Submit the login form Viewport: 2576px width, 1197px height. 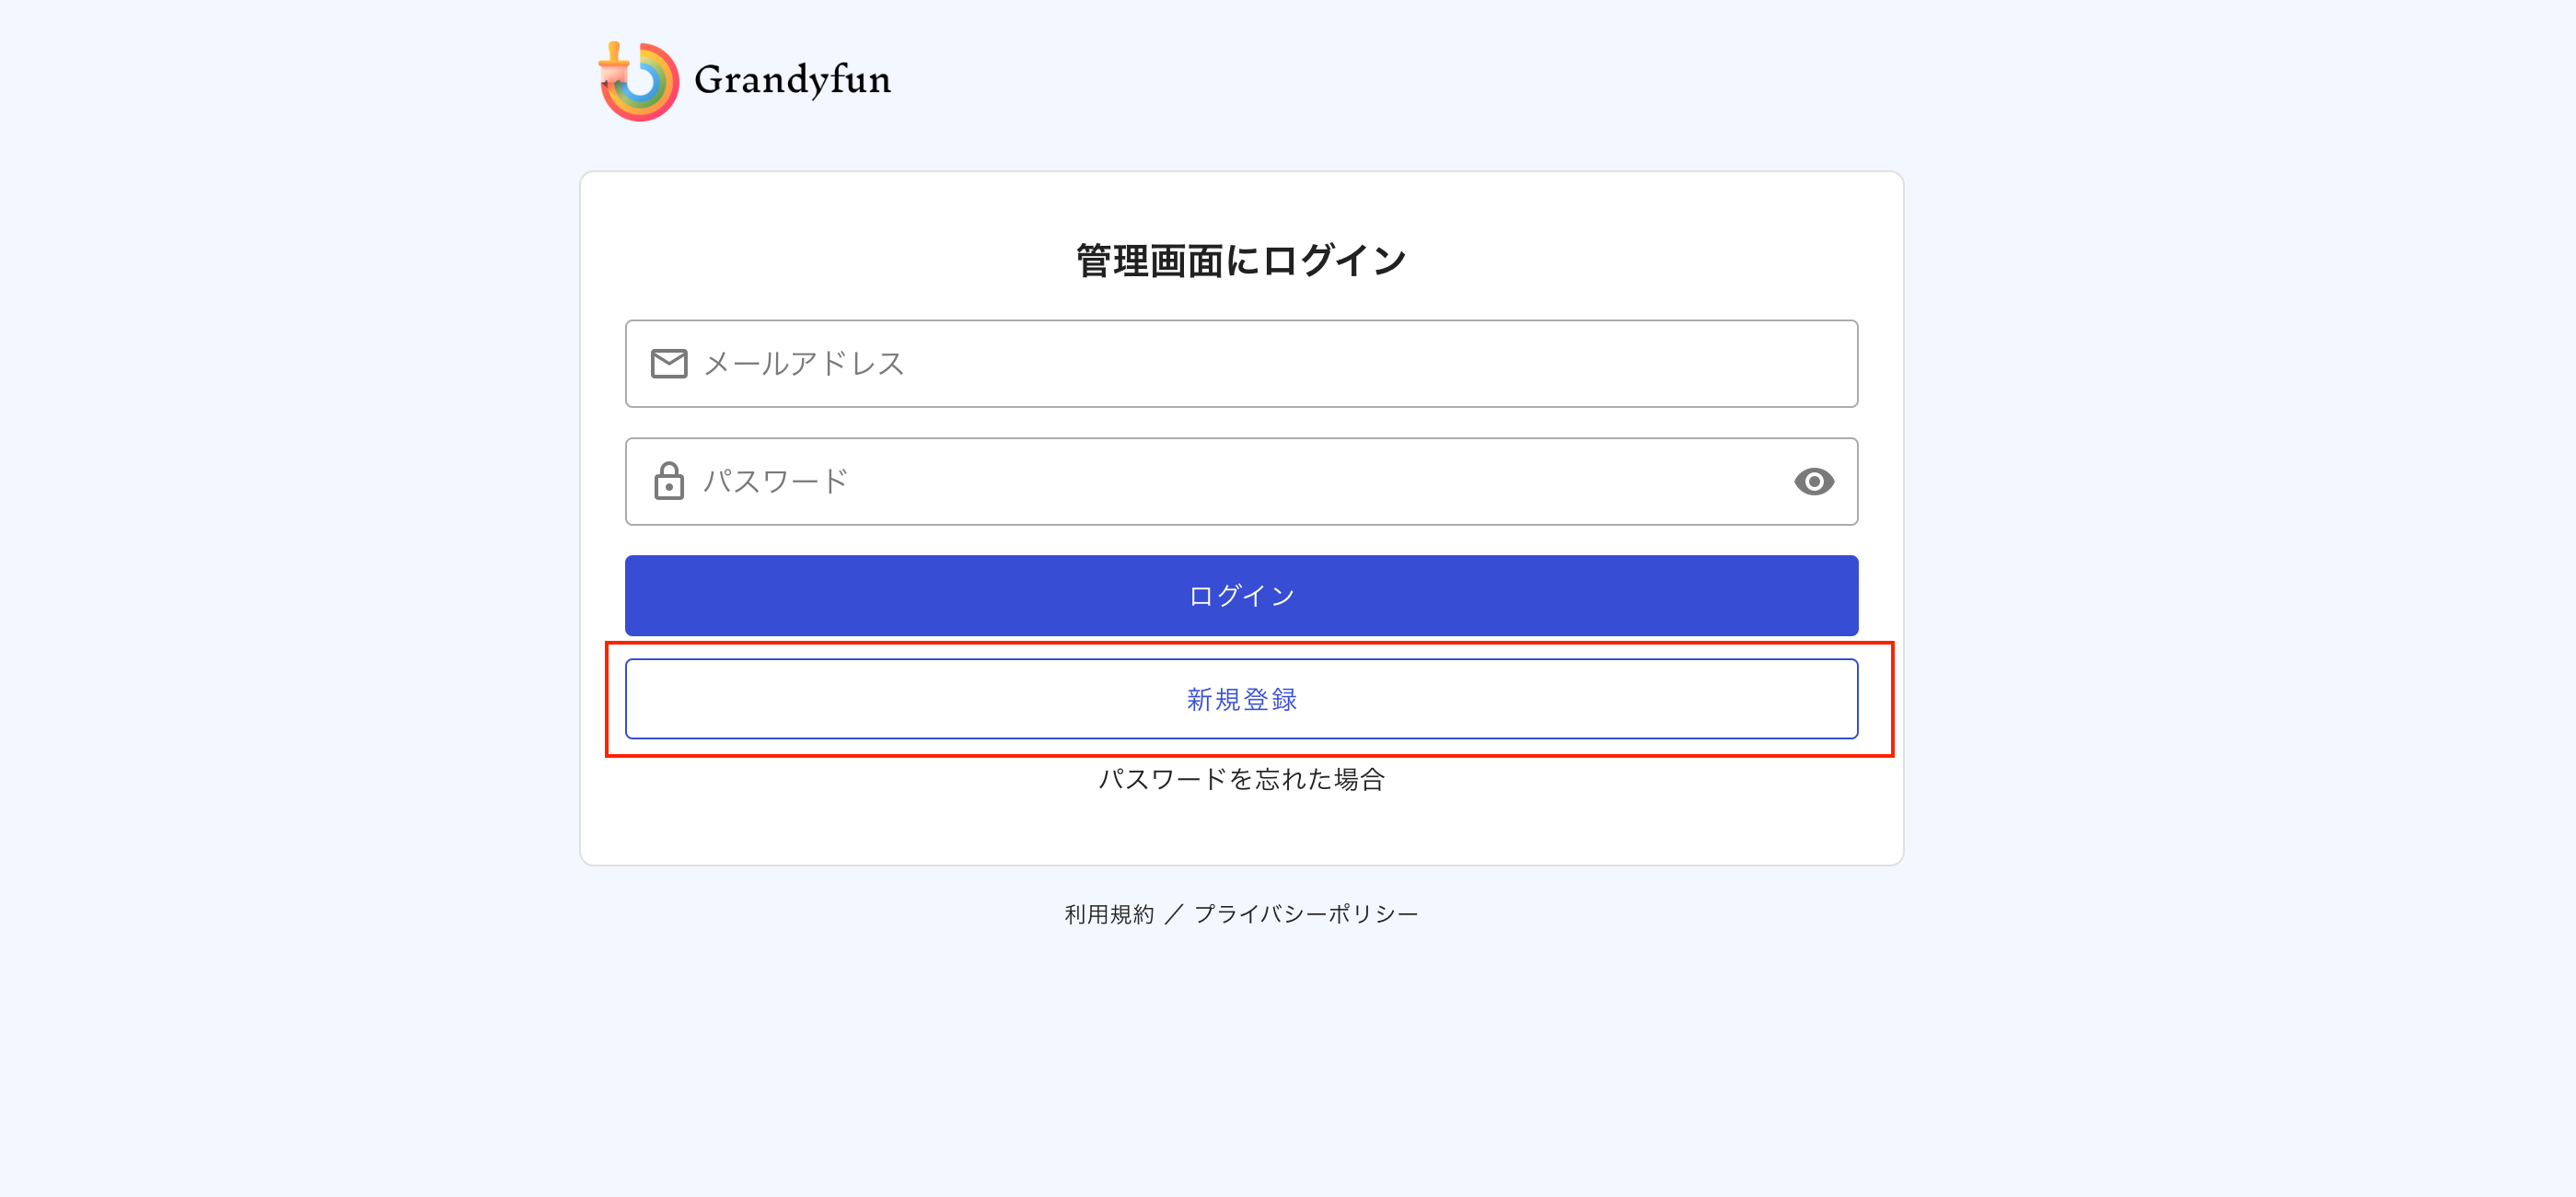(x=1240, y=594)
